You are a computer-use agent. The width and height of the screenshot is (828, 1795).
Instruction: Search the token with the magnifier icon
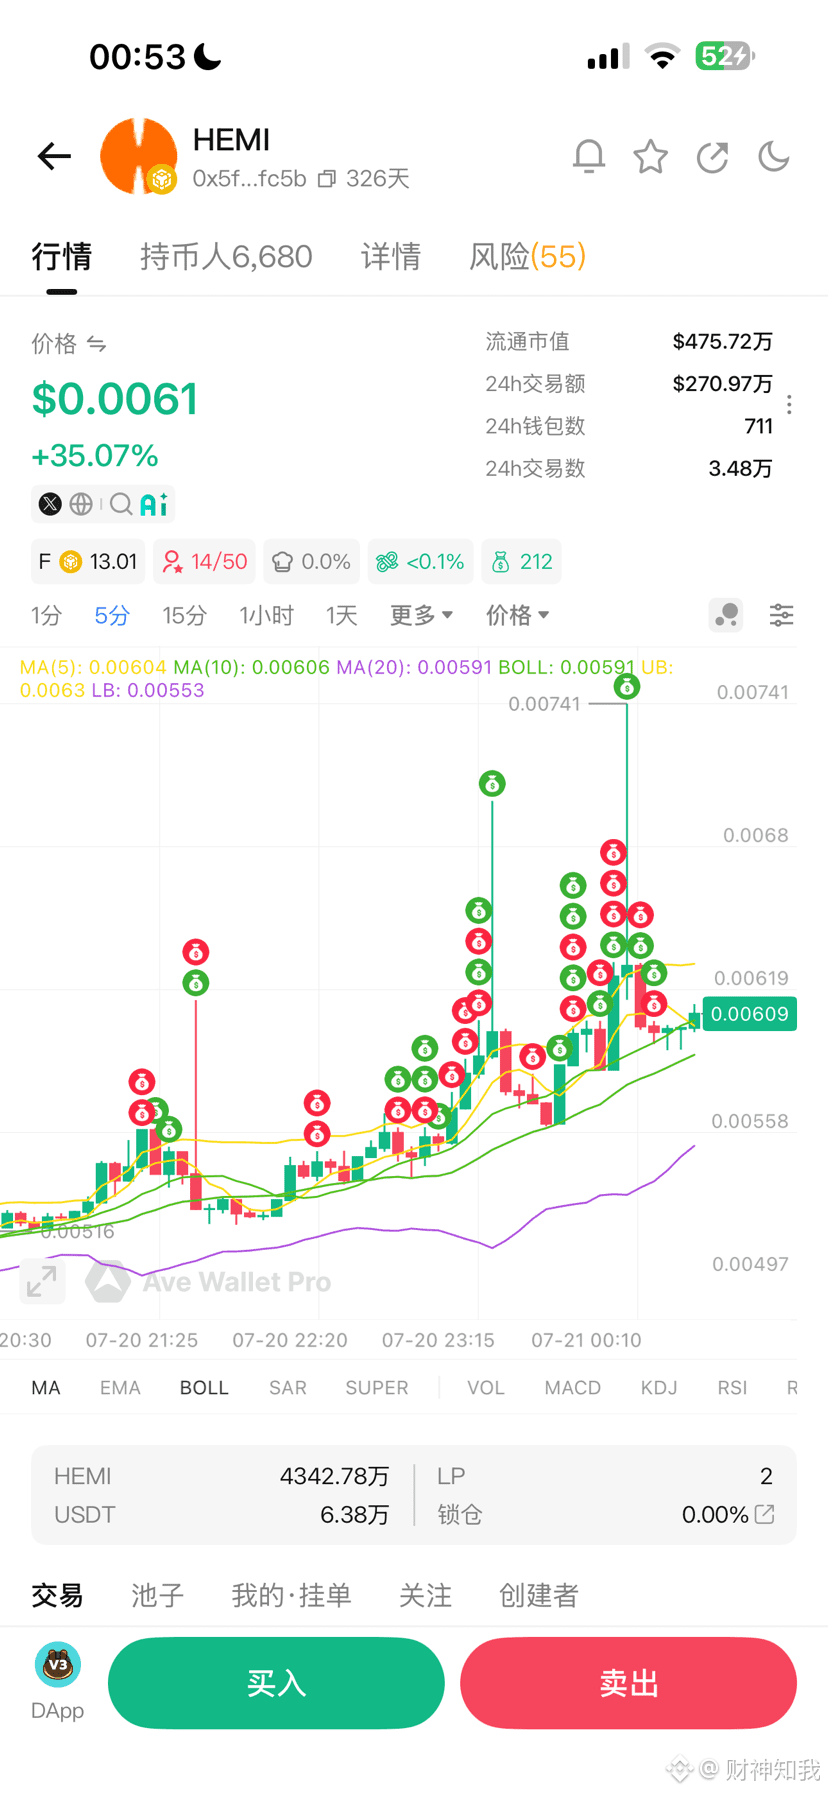tap(121, 504)
